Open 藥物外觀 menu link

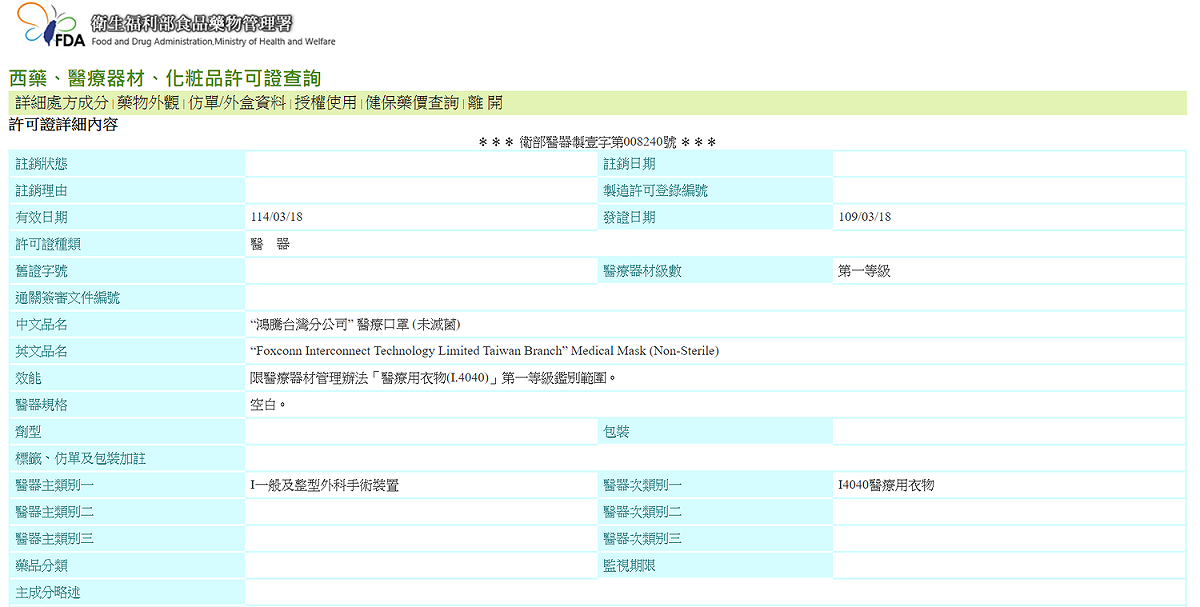click(148, 103)
